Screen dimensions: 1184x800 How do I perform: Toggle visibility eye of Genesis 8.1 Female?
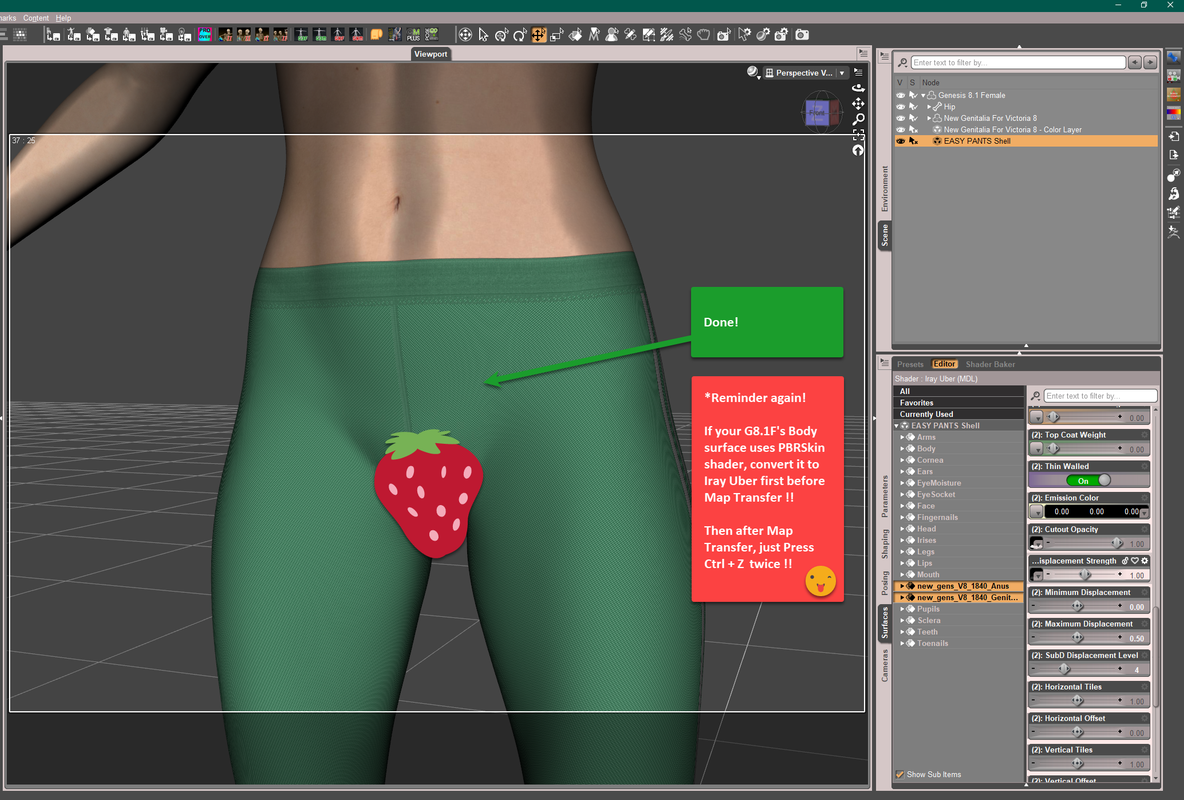(900, 95)
